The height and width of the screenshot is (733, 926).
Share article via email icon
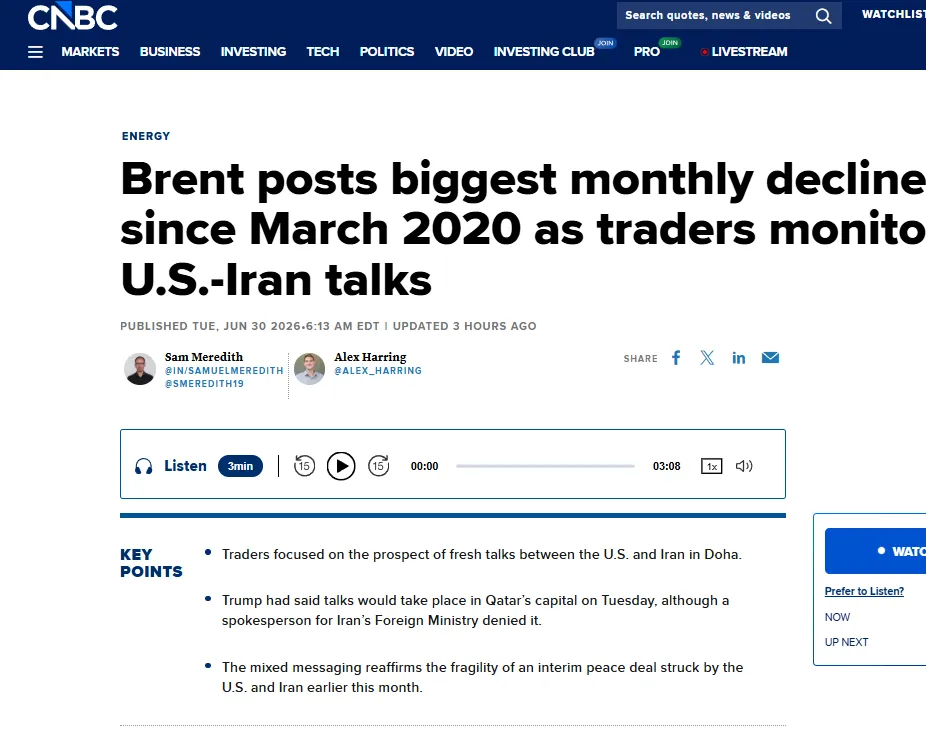(770, 358)
